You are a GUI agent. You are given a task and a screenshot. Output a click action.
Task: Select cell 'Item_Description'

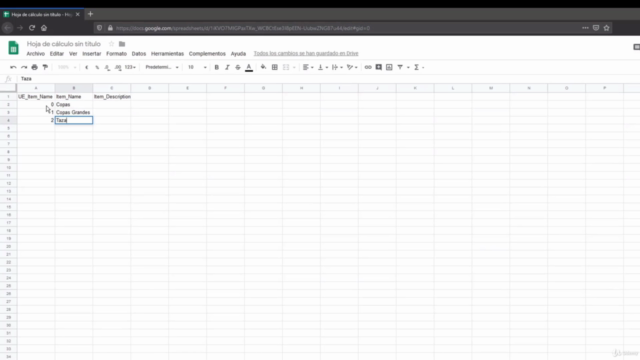[x=112, y=97]
